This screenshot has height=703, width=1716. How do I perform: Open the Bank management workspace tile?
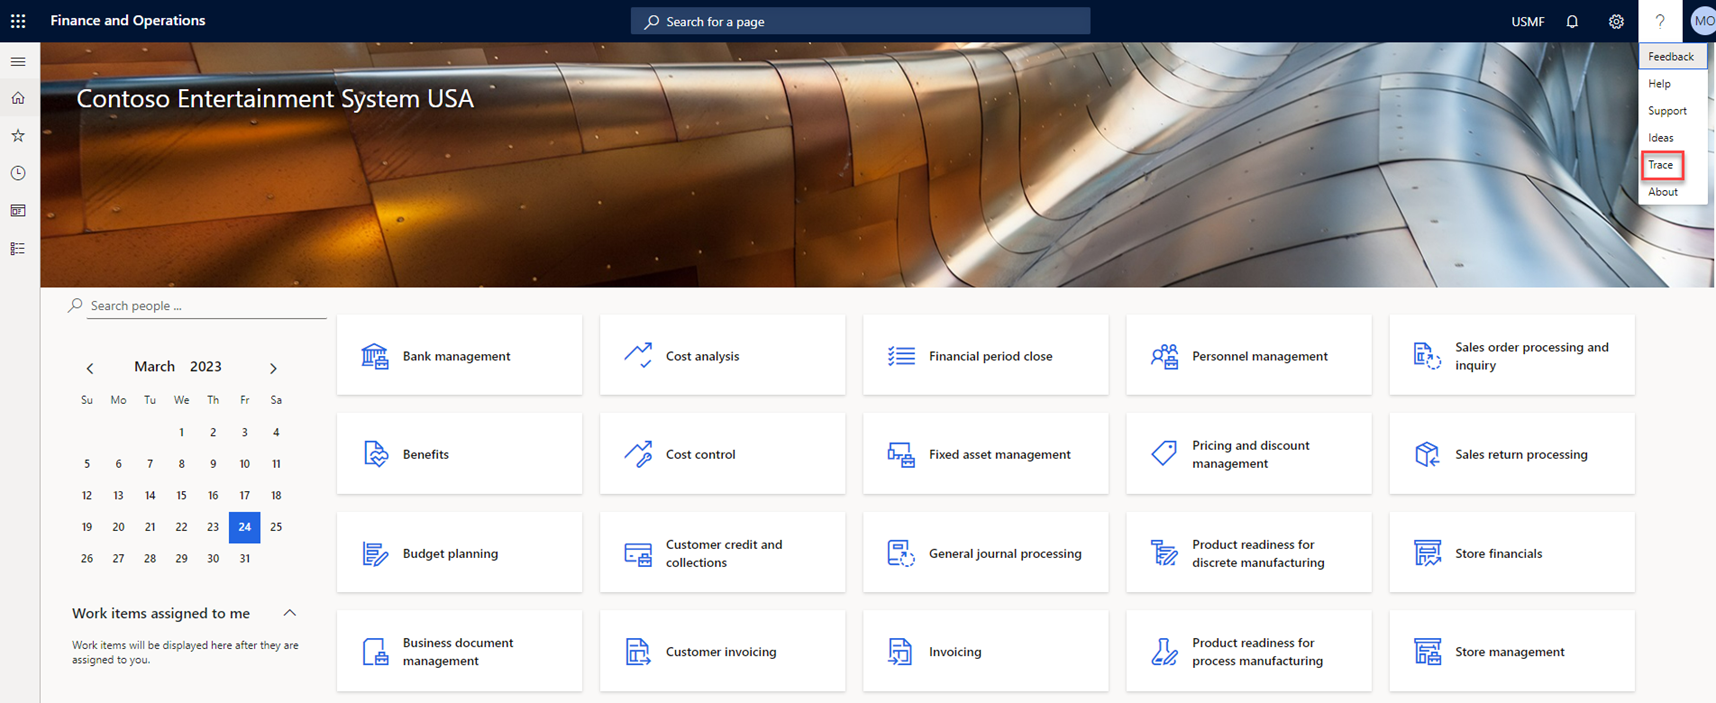(459, 356)
